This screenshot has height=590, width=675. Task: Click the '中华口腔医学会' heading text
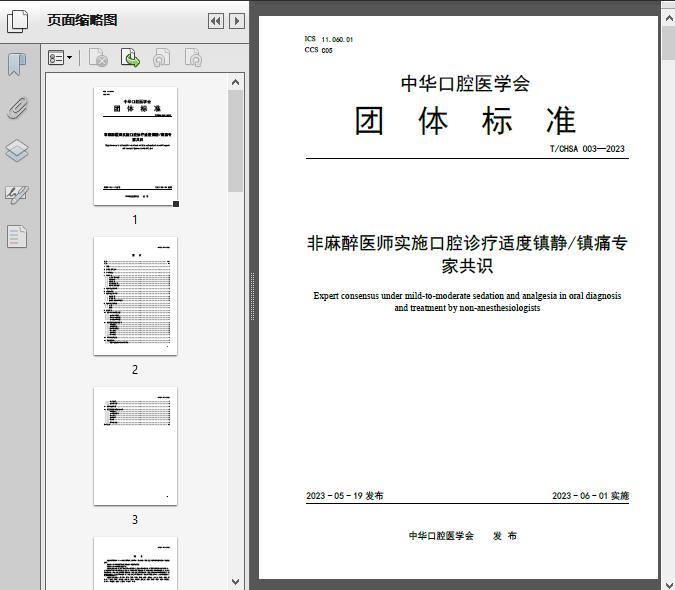point(465,83)
